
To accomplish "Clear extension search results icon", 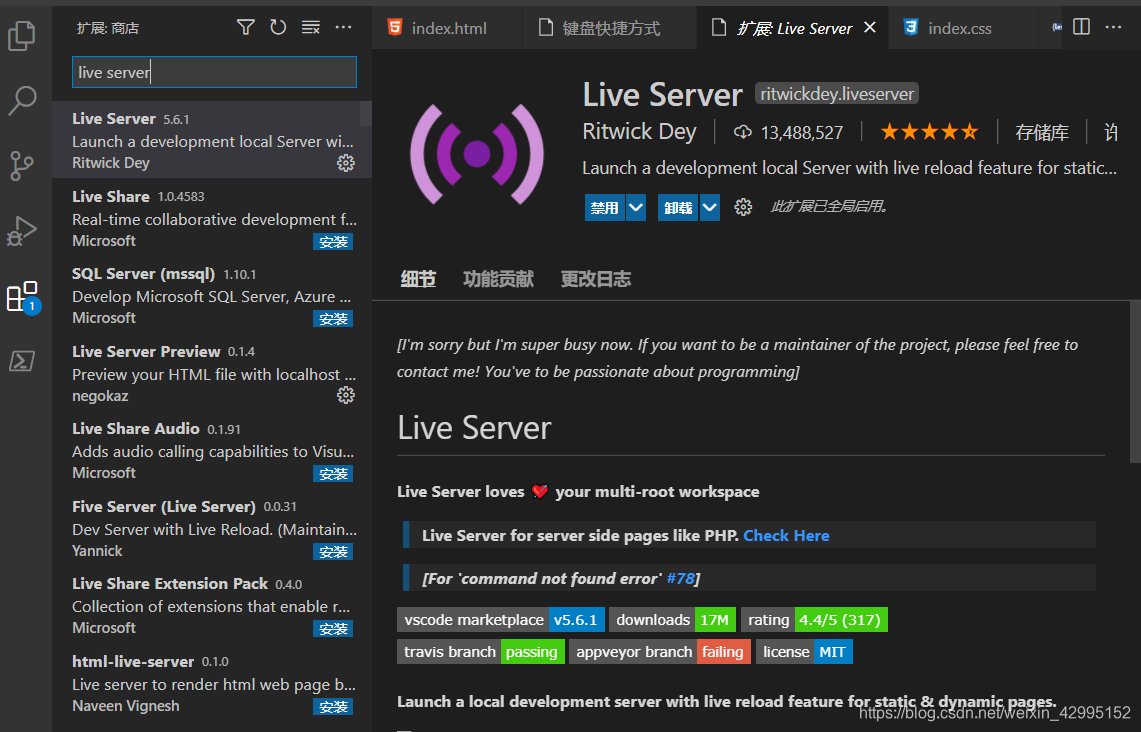I will pos(311,28).
